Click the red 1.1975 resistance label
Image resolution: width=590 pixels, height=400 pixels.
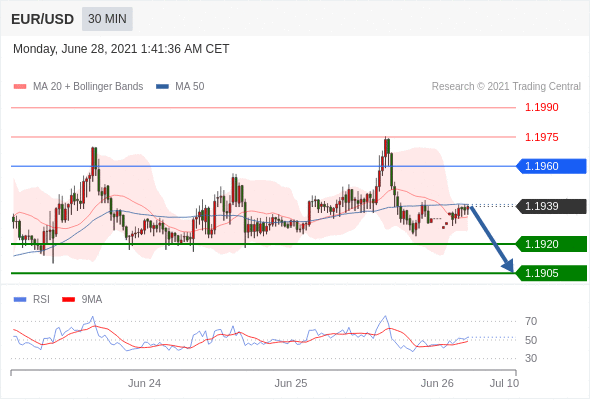541,137
